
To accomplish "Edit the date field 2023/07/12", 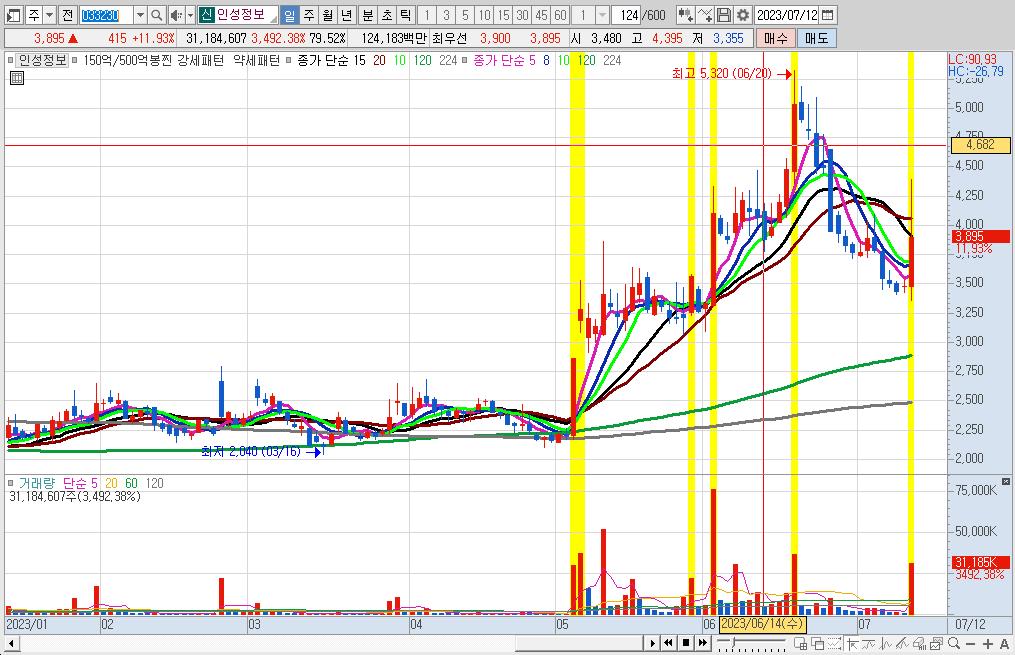I will click(x=787, y=15).
